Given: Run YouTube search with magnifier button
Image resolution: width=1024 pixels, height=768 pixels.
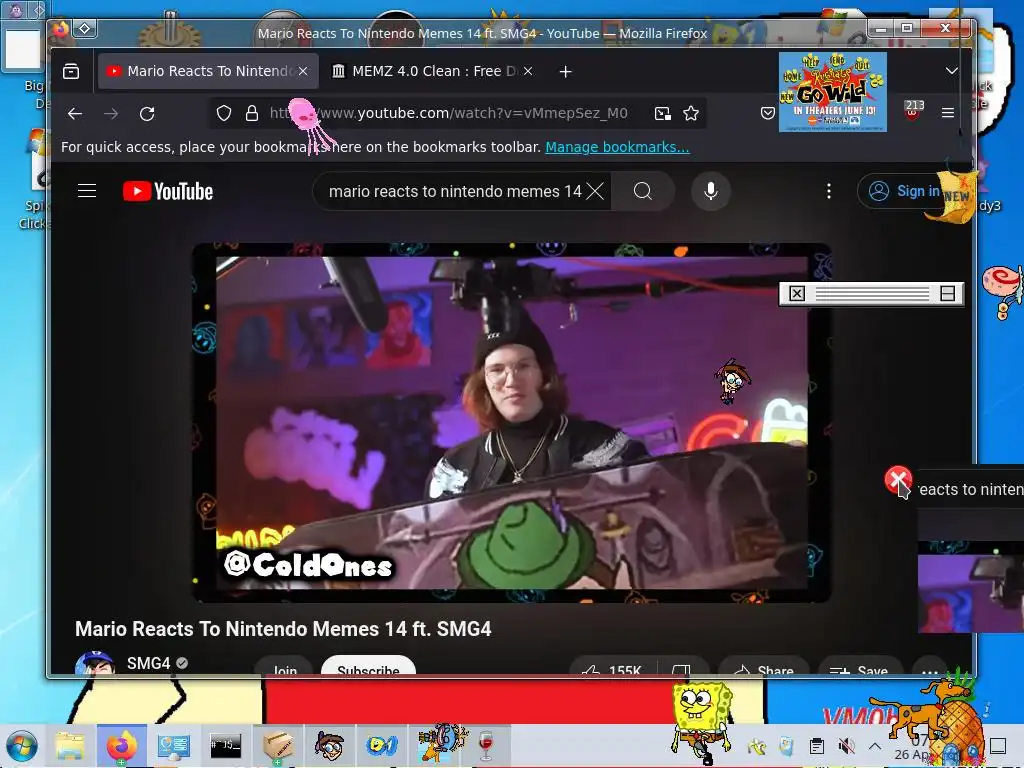Looking at the screenshot, I should point(643,191).
